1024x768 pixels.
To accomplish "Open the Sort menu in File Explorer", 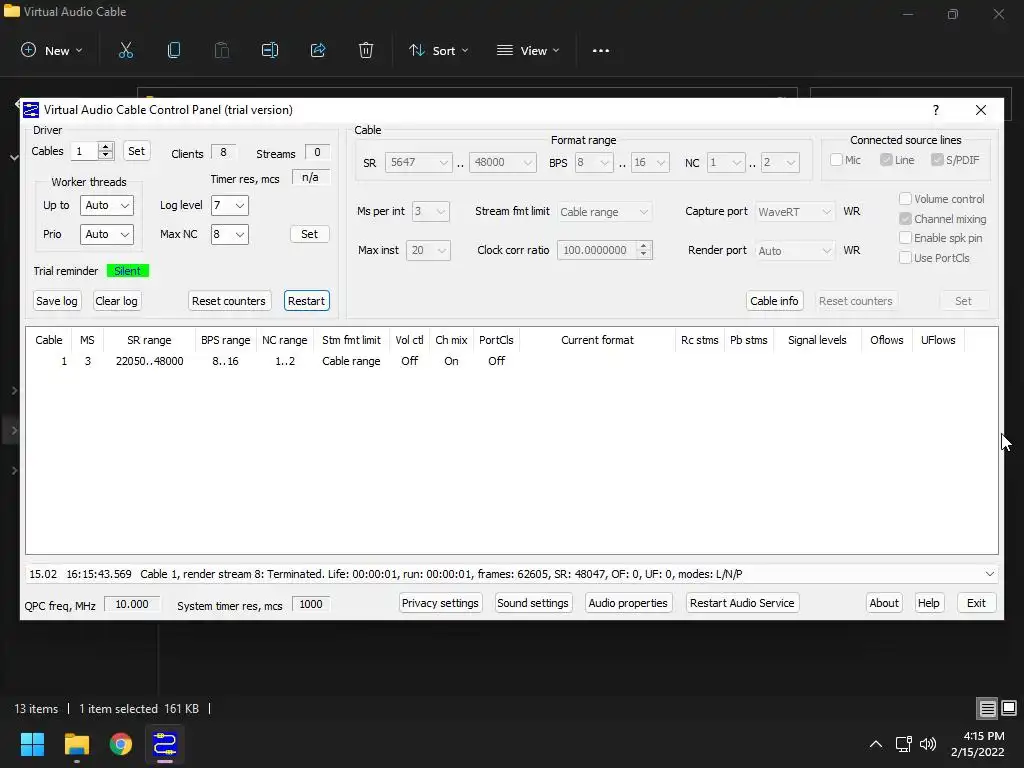I will click(x=438, y=50).
